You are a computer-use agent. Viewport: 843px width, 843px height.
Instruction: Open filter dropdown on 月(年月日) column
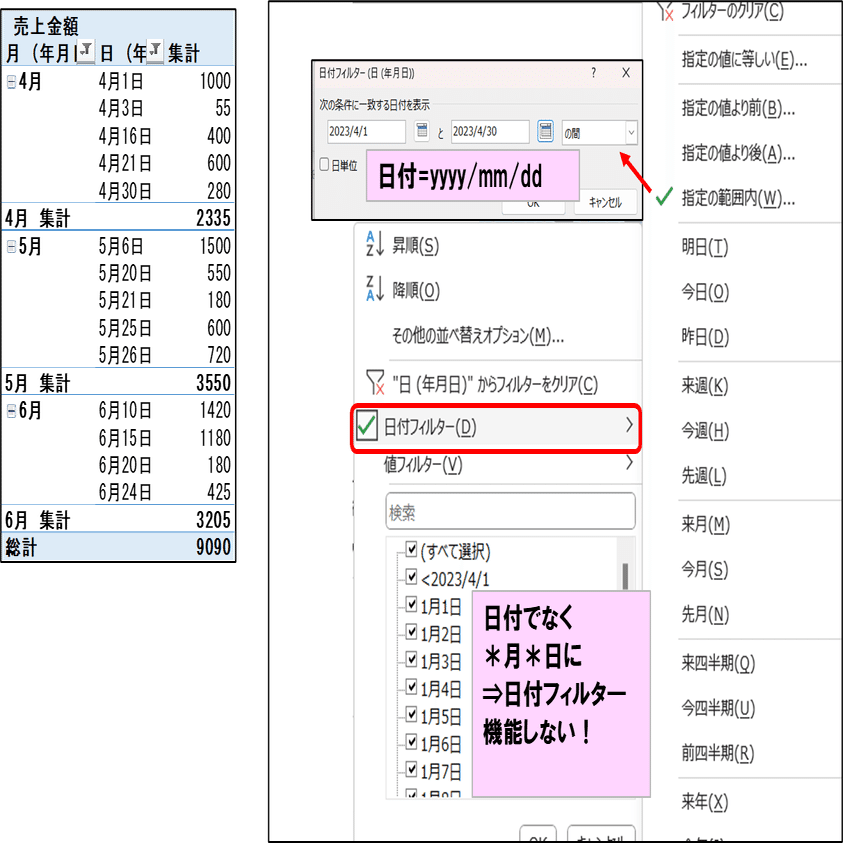tap(85, 51)
